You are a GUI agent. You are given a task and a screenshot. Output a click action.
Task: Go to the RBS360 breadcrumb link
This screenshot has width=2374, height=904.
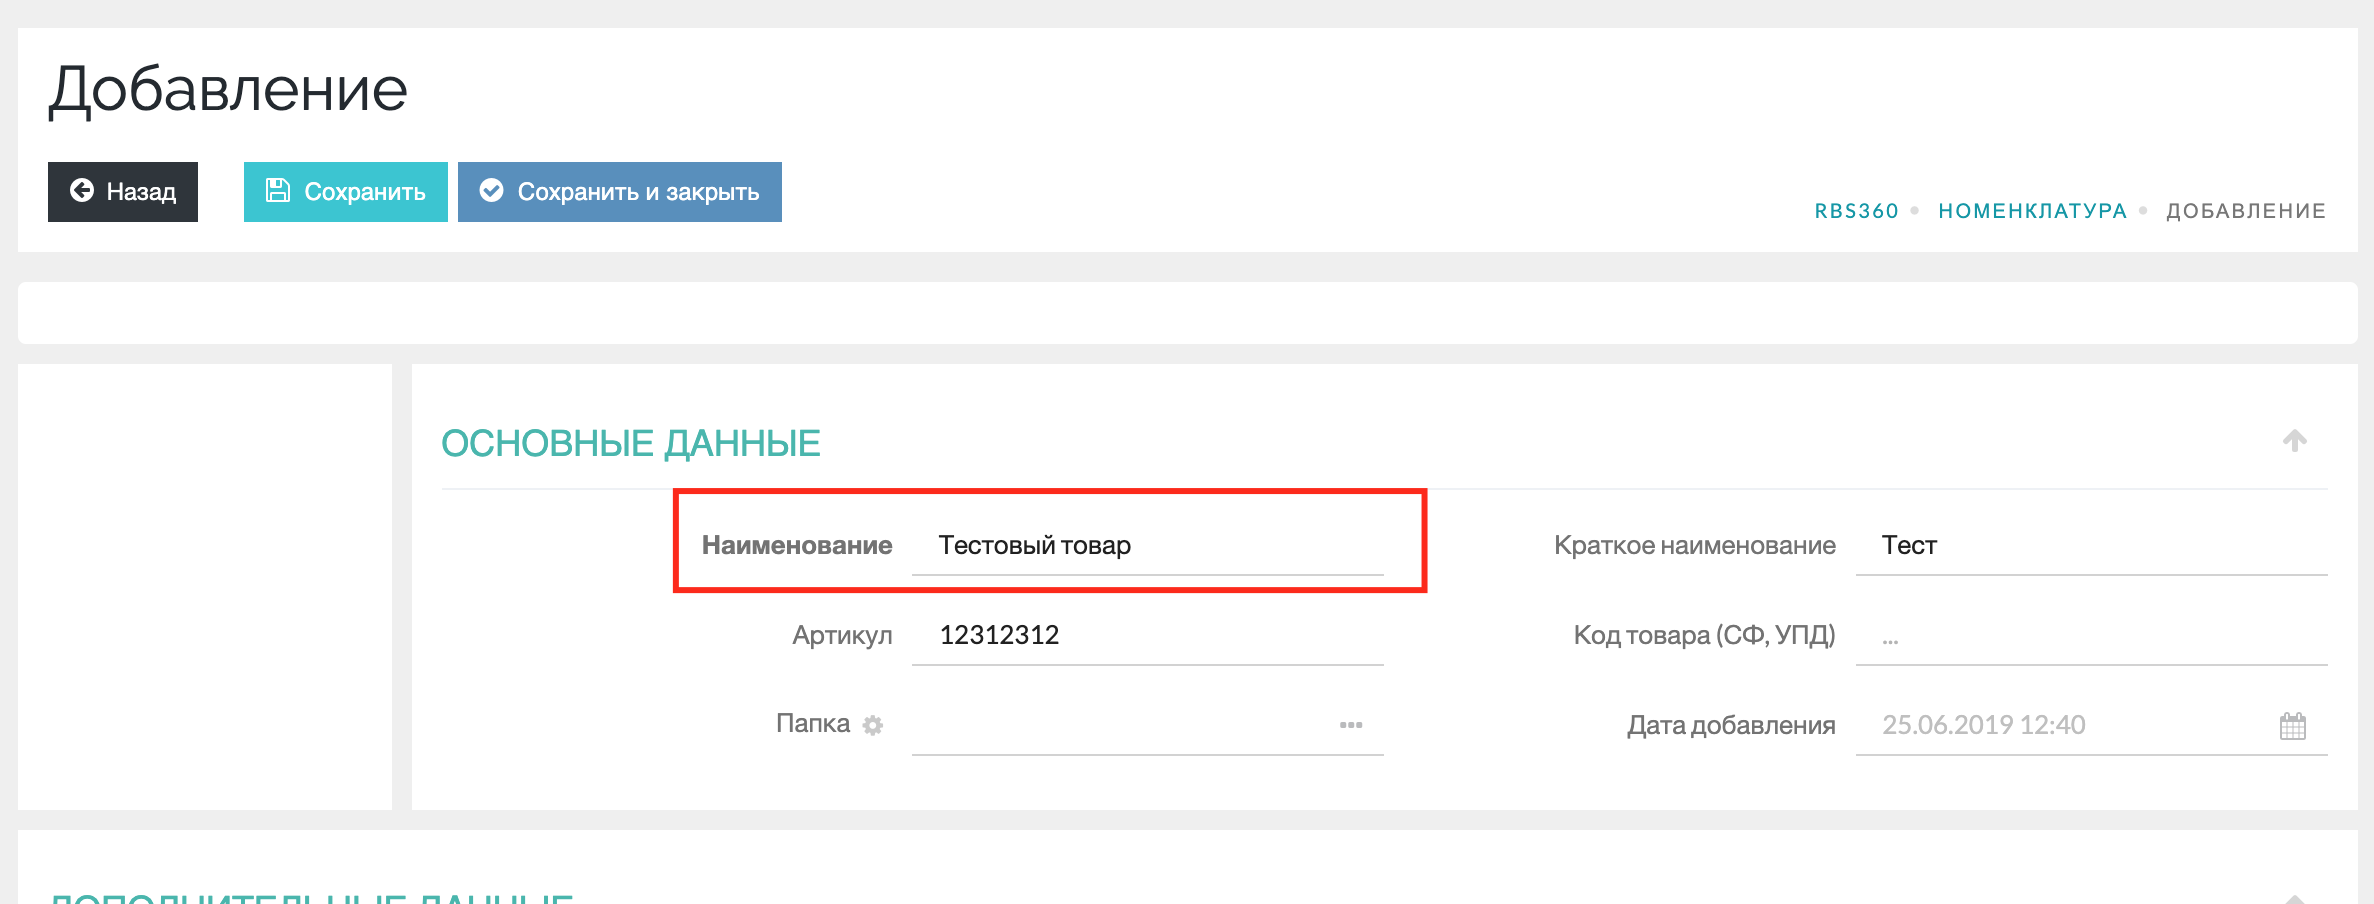pos(1856,211)
